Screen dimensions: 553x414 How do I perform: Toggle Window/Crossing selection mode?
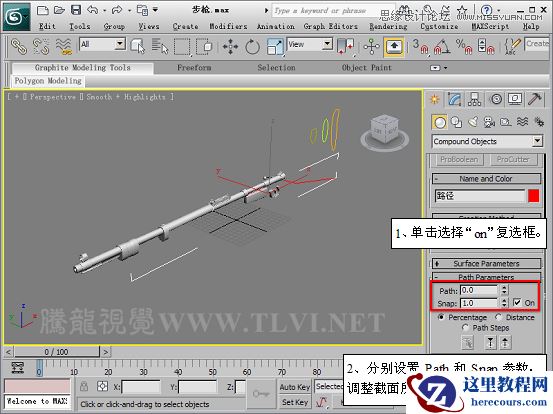click(204, 46)
